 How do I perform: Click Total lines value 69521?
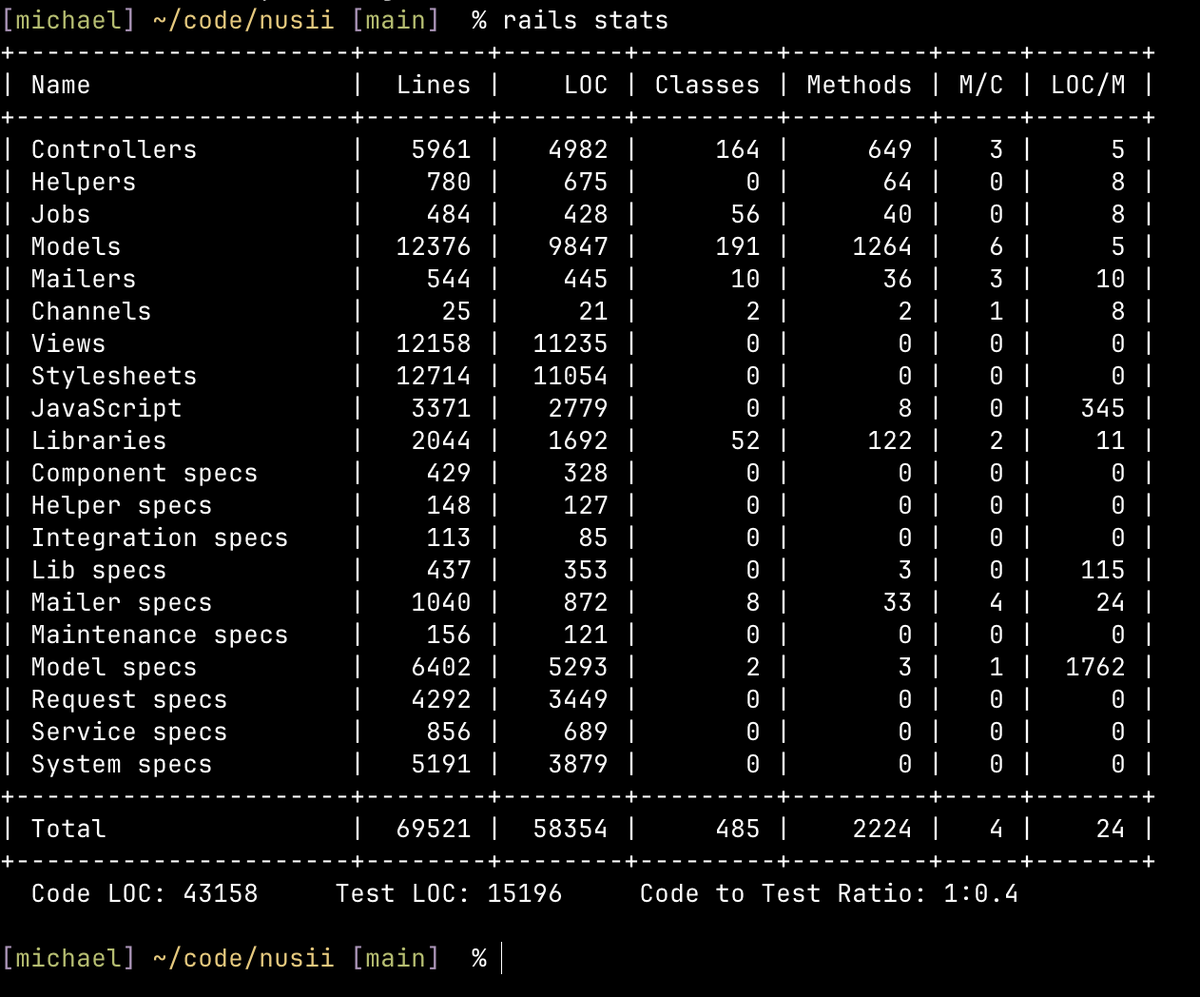pos(433,829)
